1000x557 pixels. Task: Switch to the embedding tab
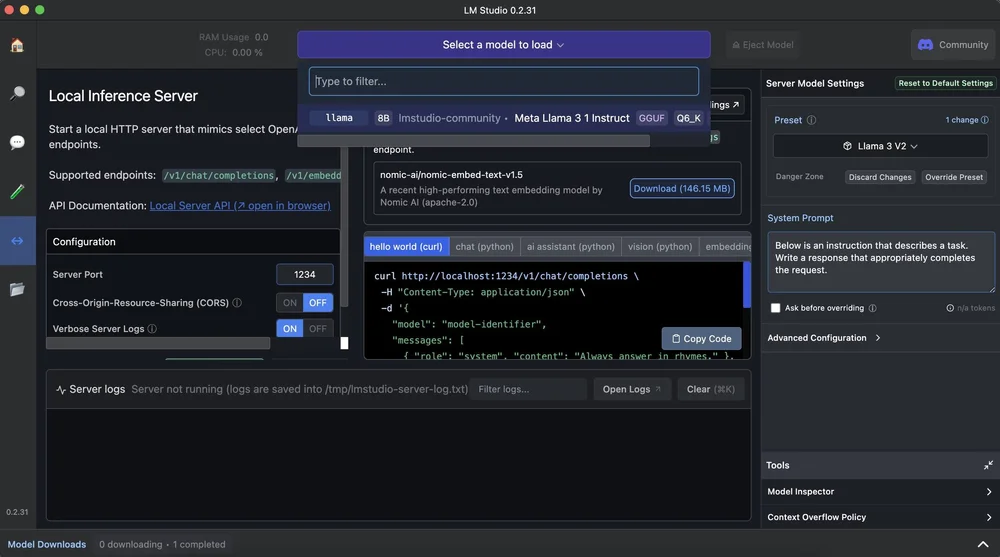tap(725, 247)
